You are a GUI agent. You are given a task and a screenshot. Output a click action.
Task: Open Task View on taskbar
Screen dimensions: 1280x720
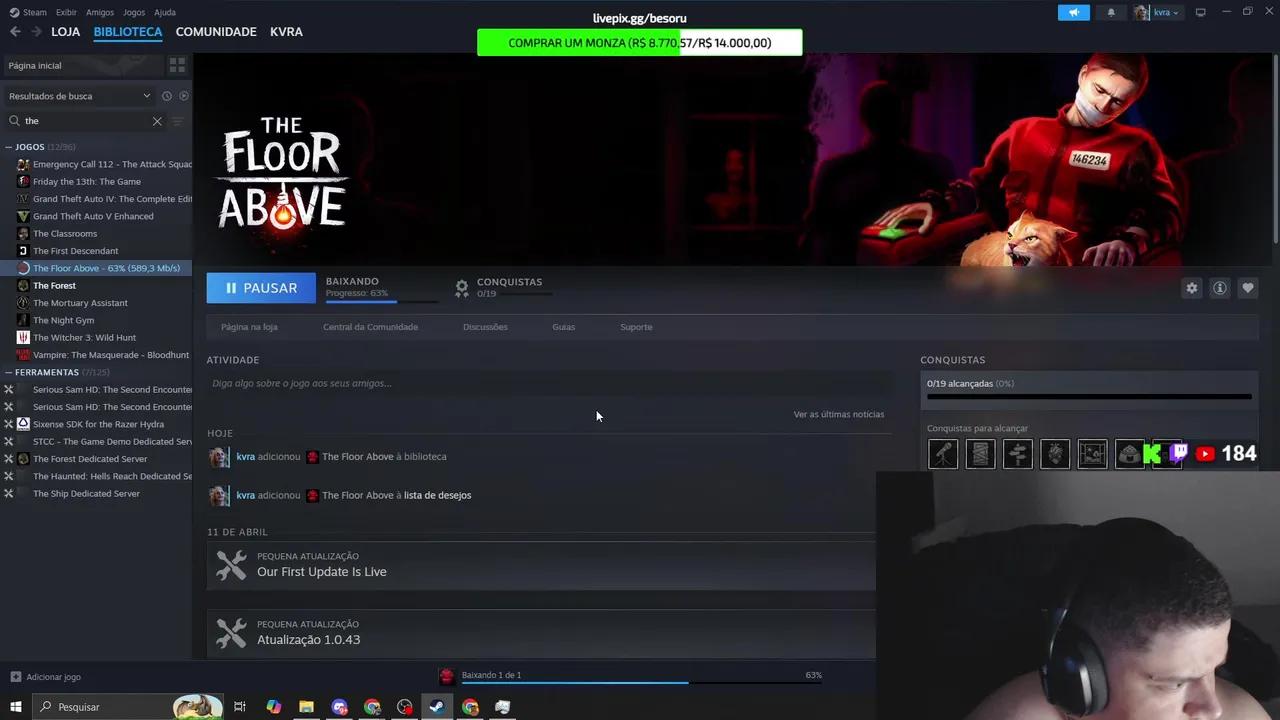240,707
